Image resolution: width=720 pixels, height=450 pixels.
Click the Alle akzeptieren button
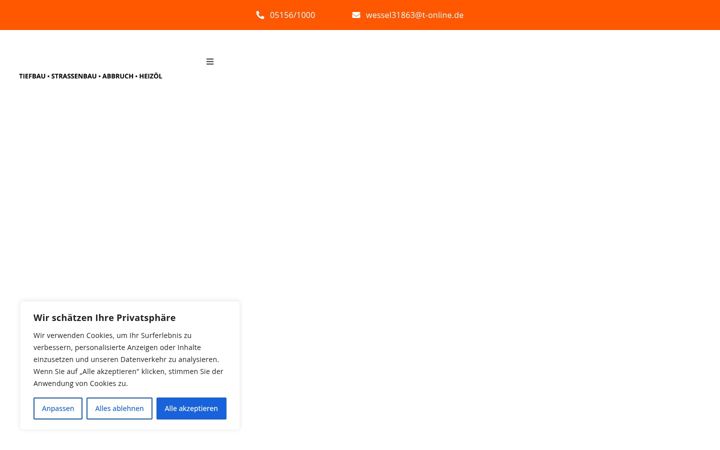pos(191,408)
